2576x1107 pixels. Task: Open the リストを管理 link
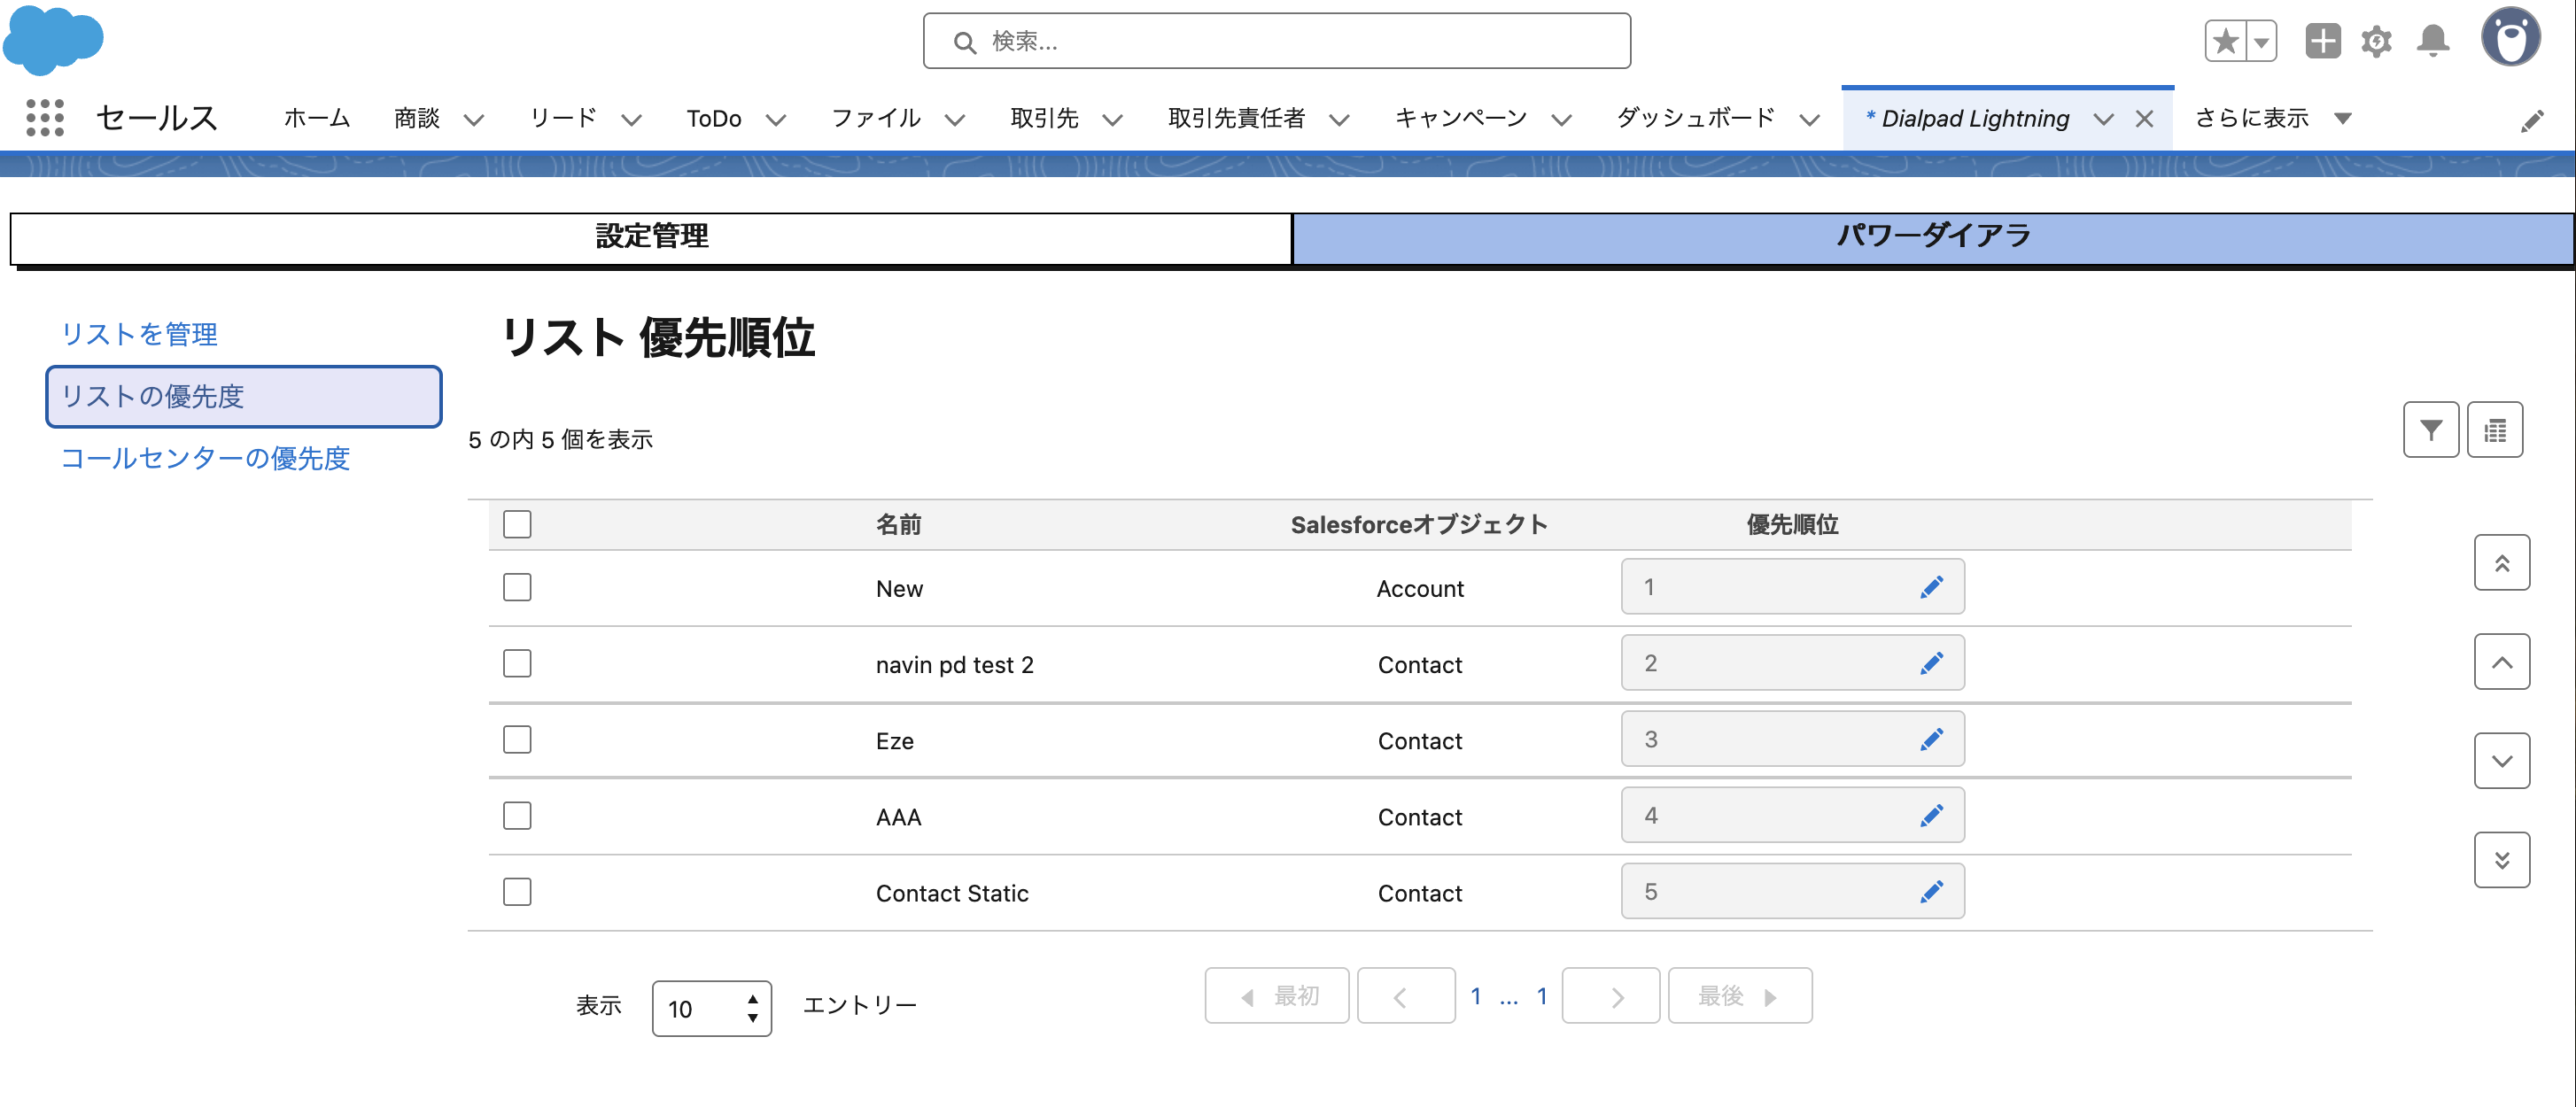(140, 334)
